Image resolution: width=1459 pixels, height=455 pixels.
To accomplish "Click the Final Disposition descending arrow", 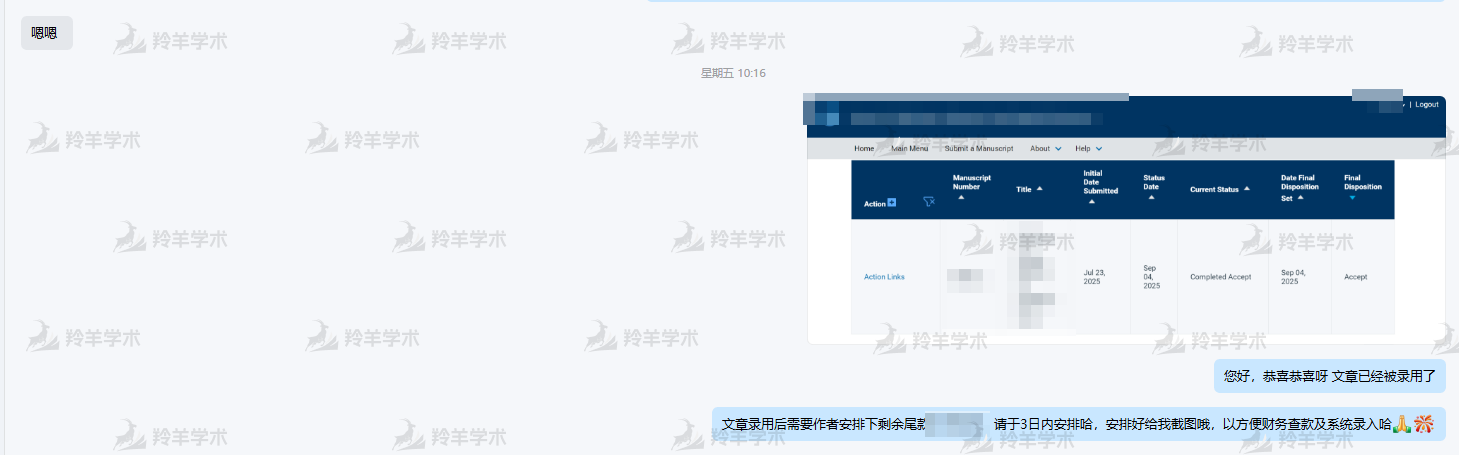I will pos(1352,198).
